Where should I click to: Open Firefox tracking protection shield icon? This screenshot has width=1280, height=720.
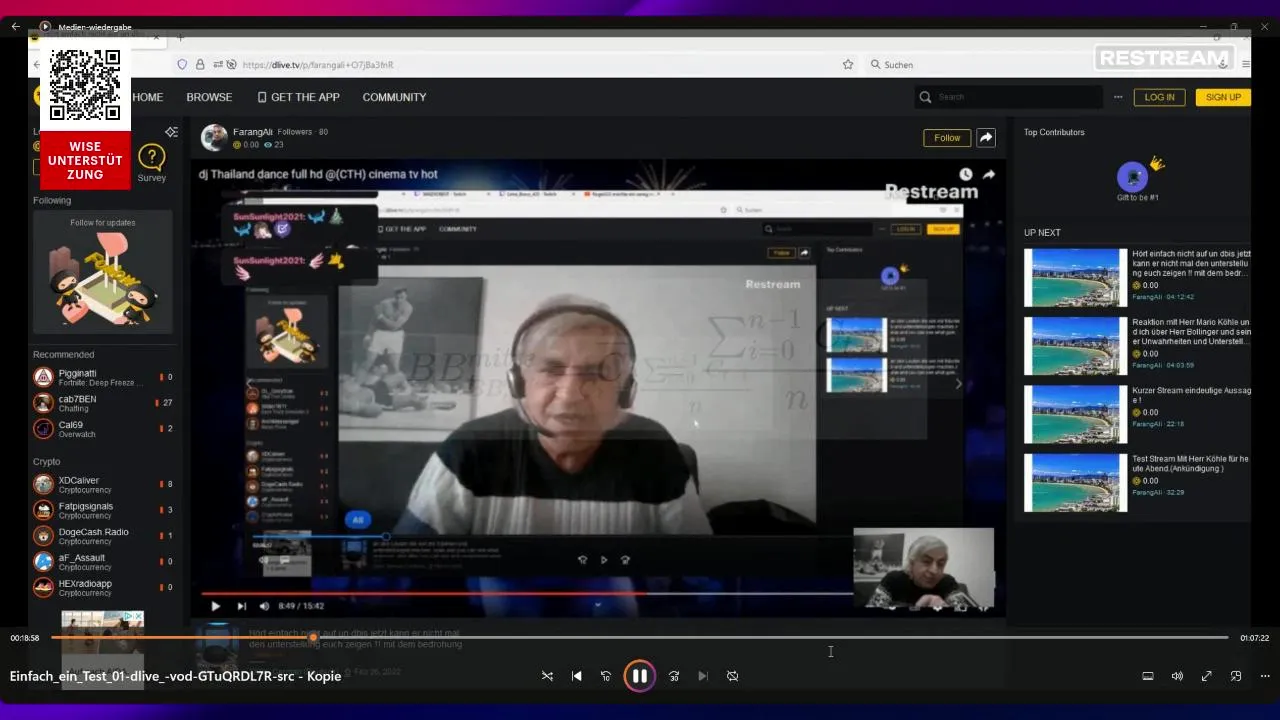pos(182,64)
